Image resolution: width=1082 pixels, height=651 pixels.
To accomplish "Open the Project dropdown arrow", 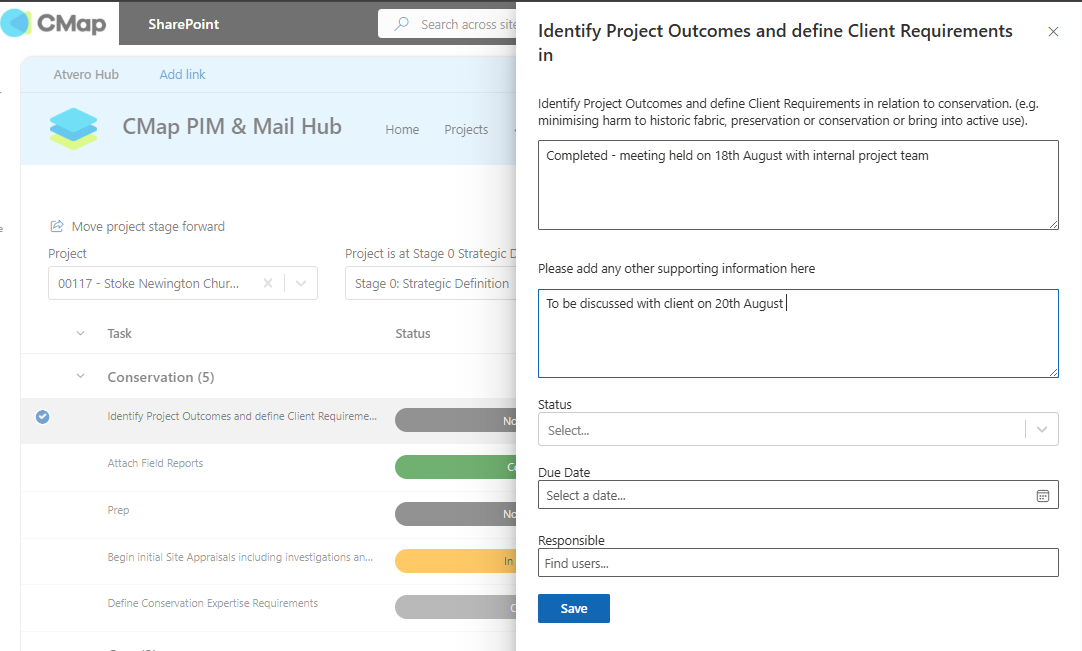I will (x=301, y=283).
